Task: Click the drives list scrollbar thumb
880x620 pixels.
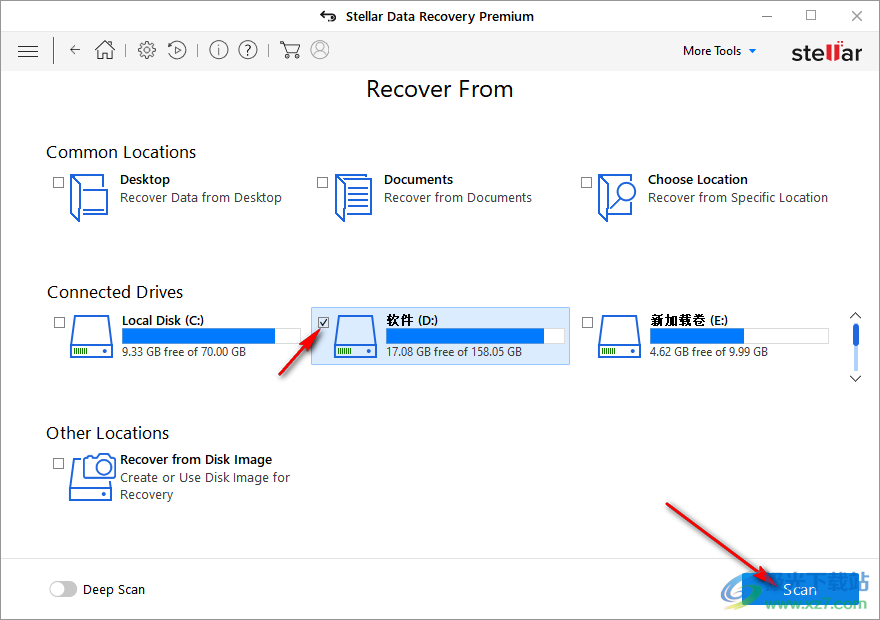Action: pos(856,335)
